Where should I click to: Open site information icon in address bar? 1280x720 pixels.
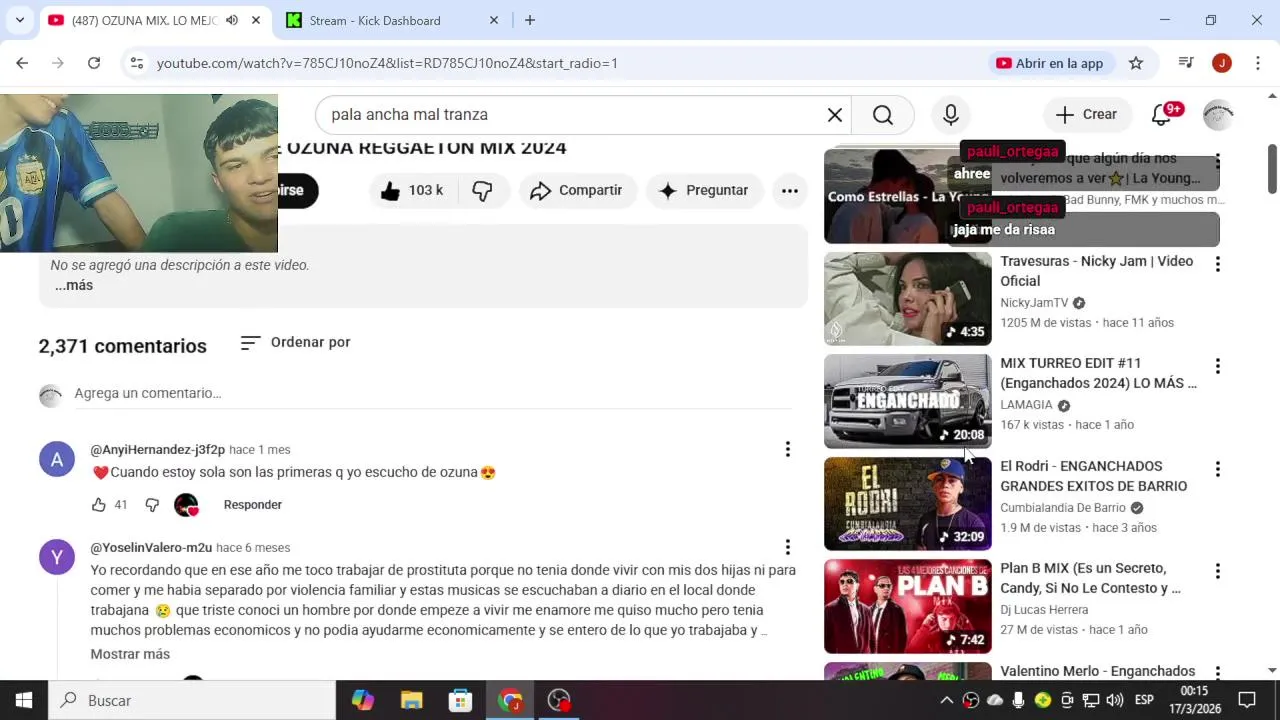(x=137, y=63)
